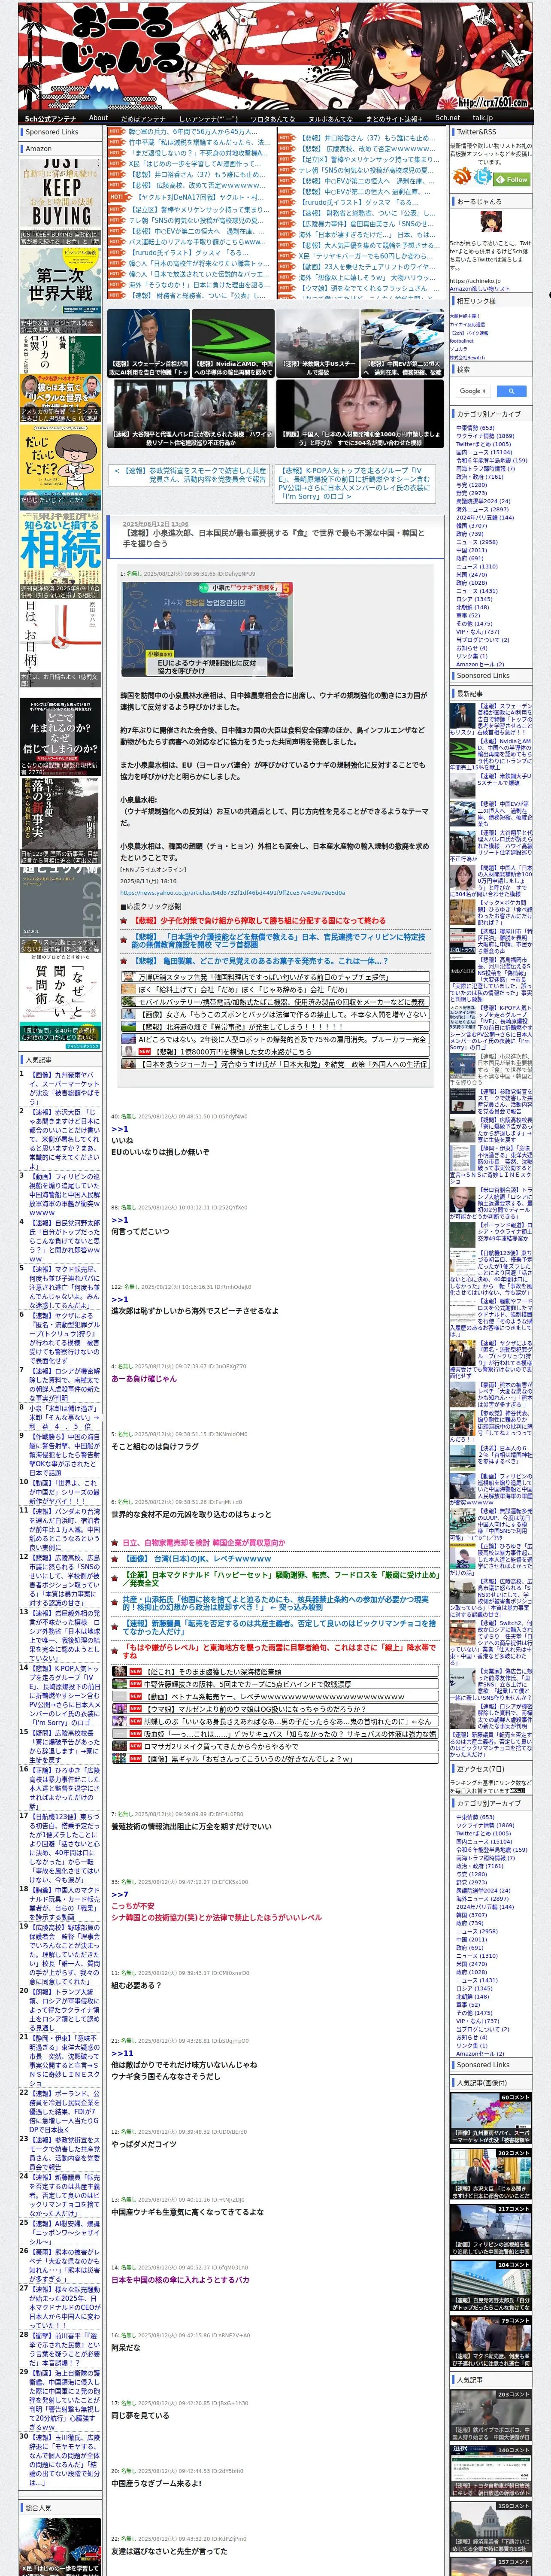Open the ワロタあんてな nav item
The height and width of the screenshot is (2576, 551).
(x=273, y=118)
